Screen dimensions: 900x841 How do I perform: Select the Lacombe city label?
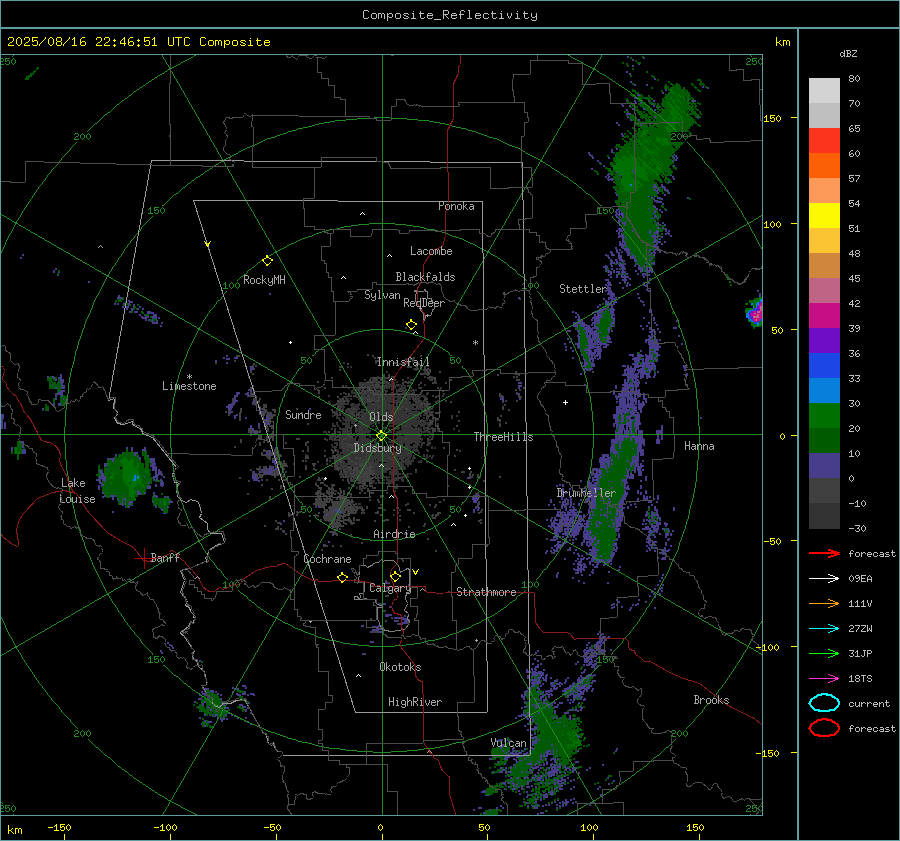click(431, 251)
